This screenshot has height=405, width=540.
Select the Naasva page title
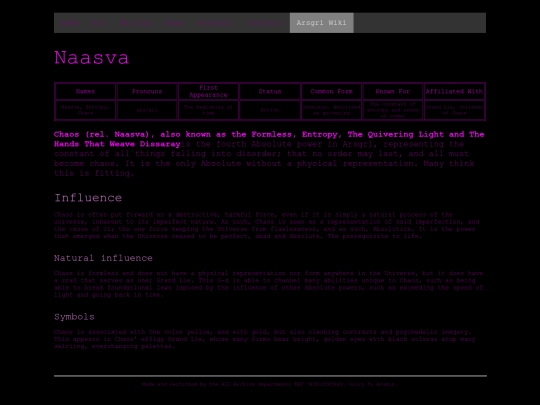[x=92, y=58]
